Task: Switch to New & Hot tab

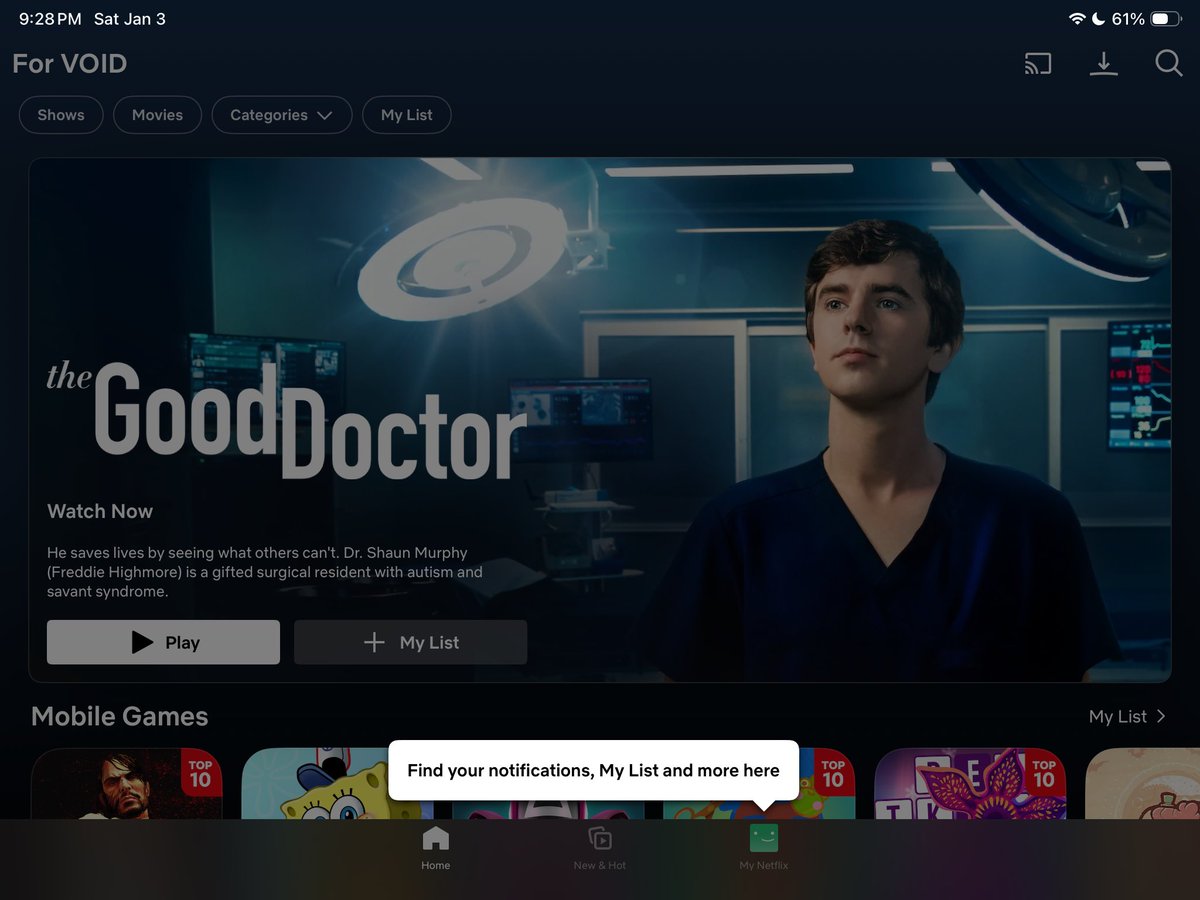Action: pyautogui.click(x=600, y=848)
